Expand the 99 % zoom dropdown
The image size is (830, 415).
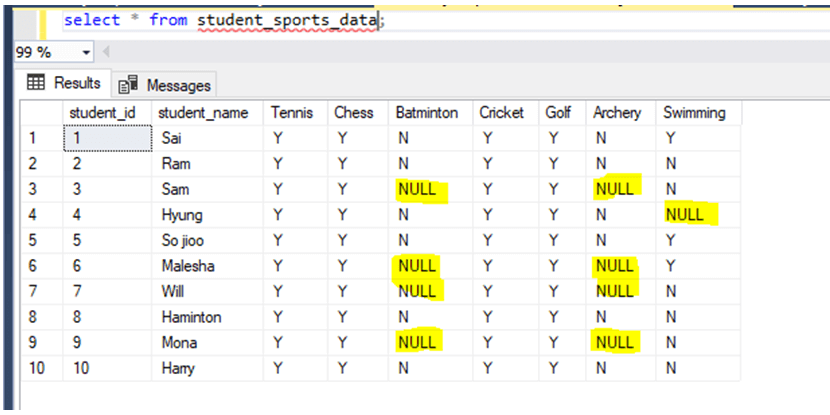(x=84, y=52)
